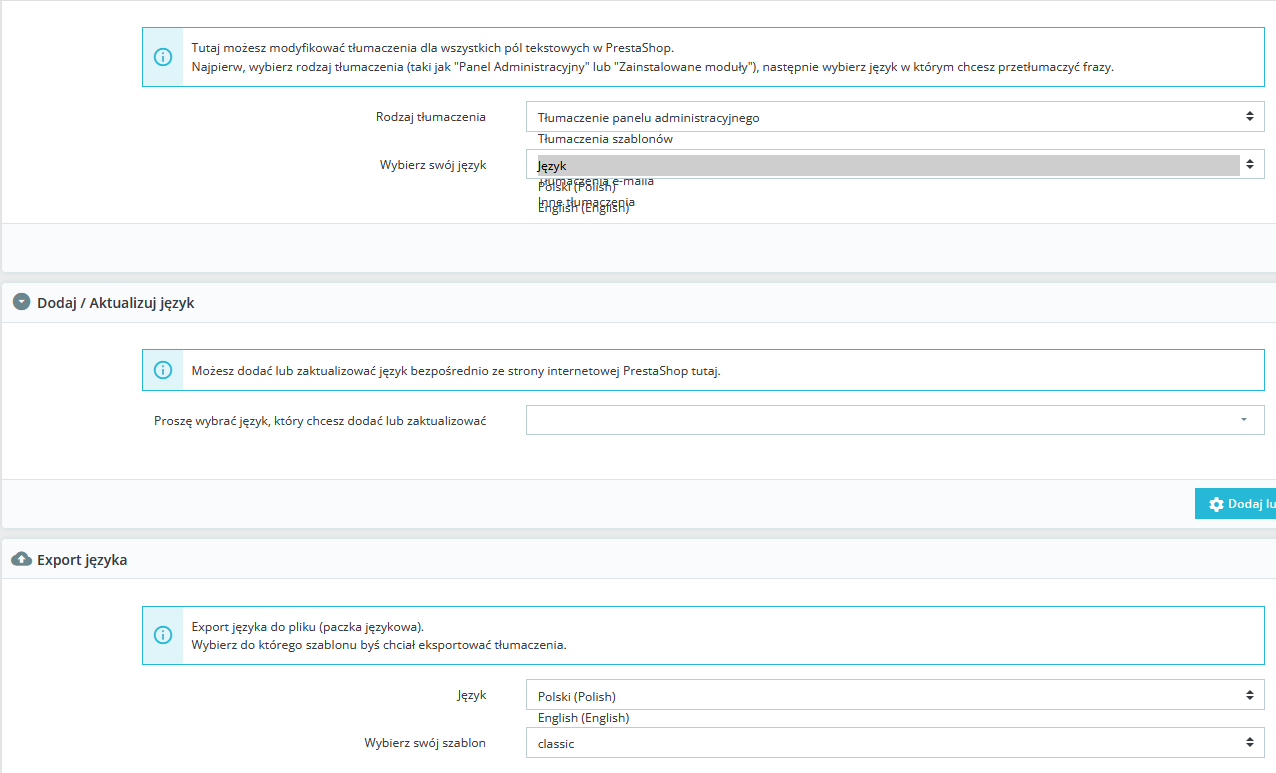
Task: Click the Export języka panel heading
Action: click(x=82, y=560)
